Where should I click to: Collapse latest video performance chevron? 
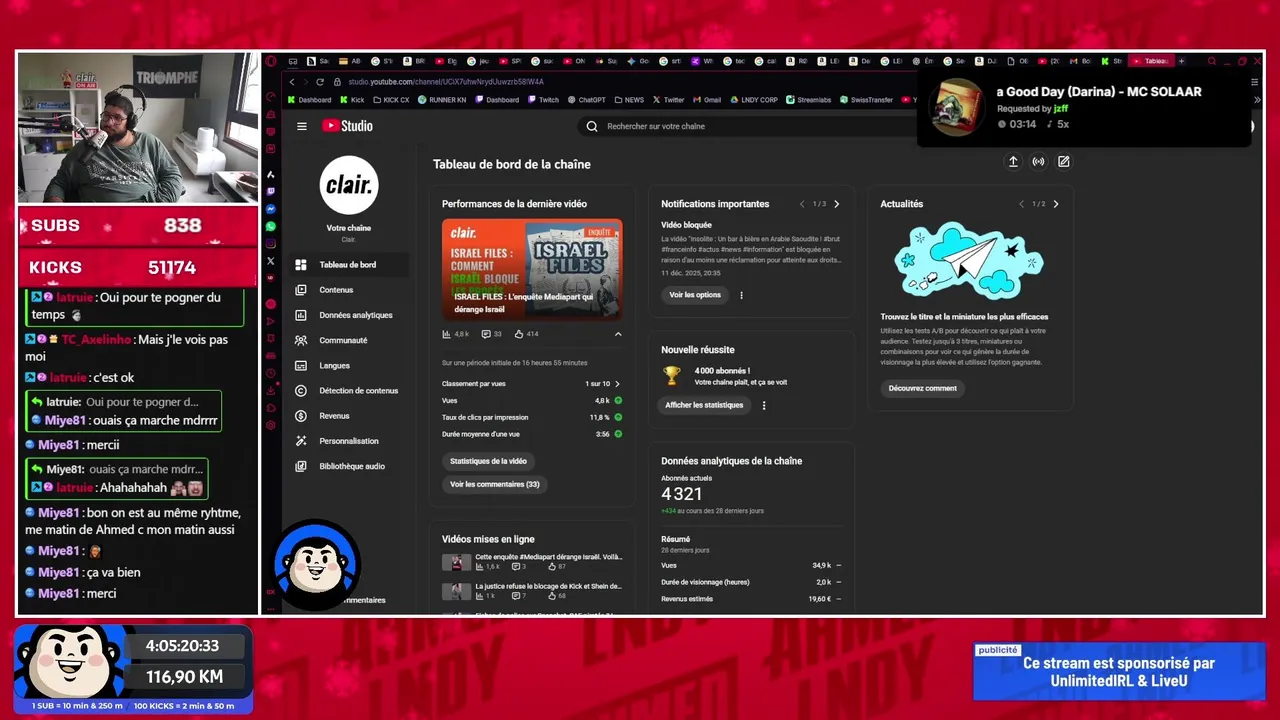pos(618,334)
